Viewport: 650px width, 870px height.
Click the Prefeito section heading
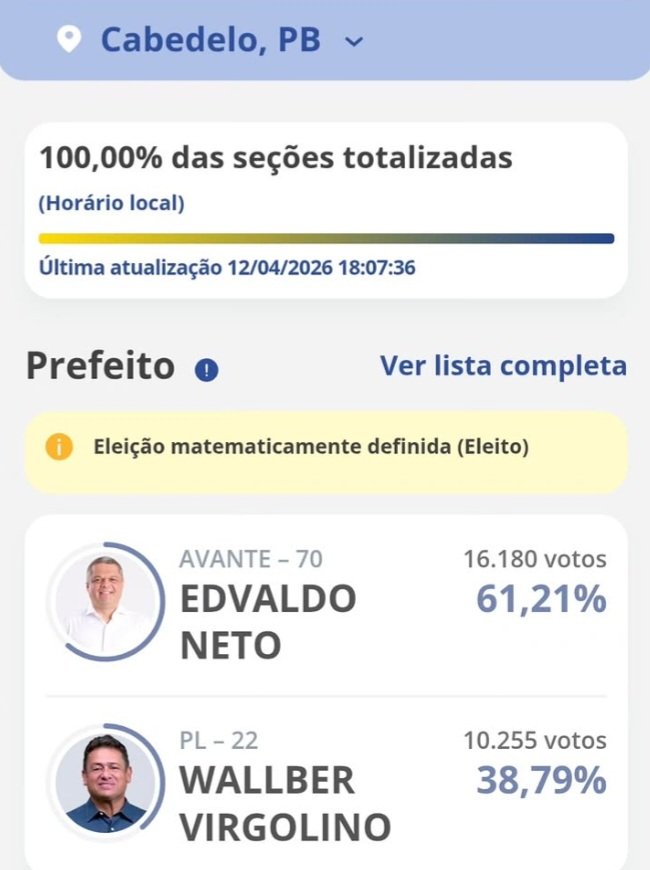point(100,366)
